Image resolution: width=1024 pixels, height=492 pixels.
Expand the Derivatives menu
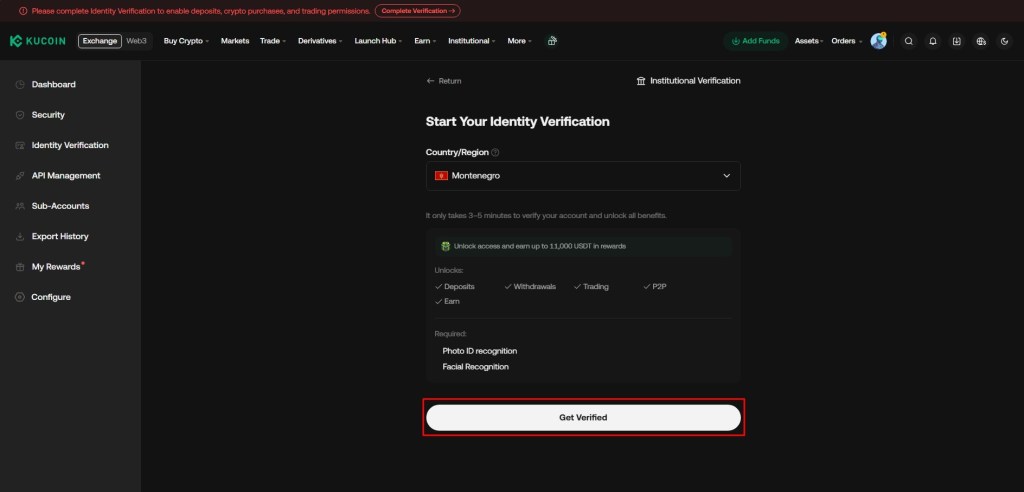point(320,41)
